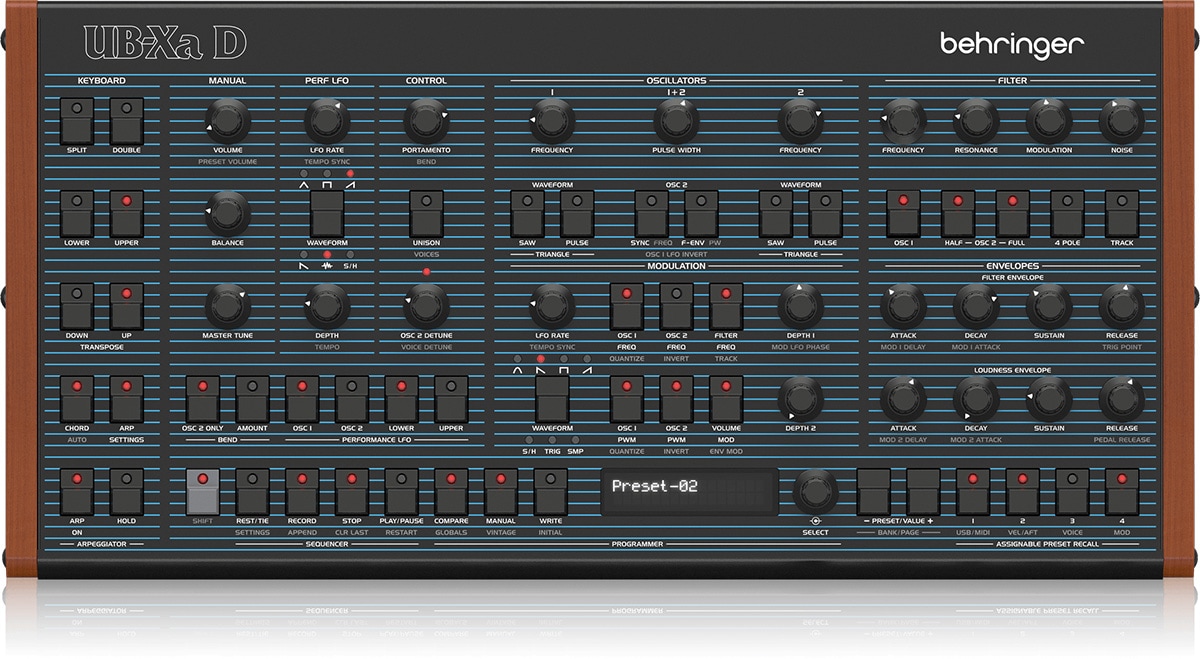1200x659 pixels.
Task: Click the DEPTH 1 knob
Action: point(801,304)
